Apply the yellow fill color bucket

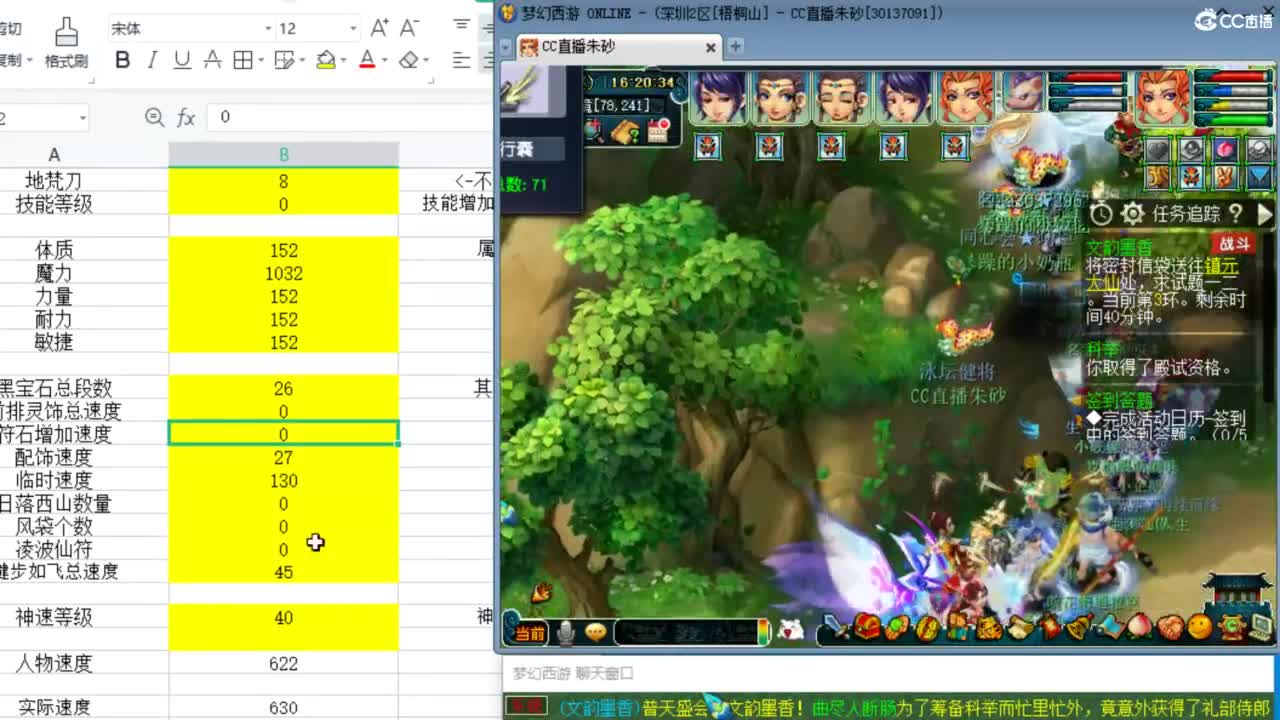(x=325, y=61)
